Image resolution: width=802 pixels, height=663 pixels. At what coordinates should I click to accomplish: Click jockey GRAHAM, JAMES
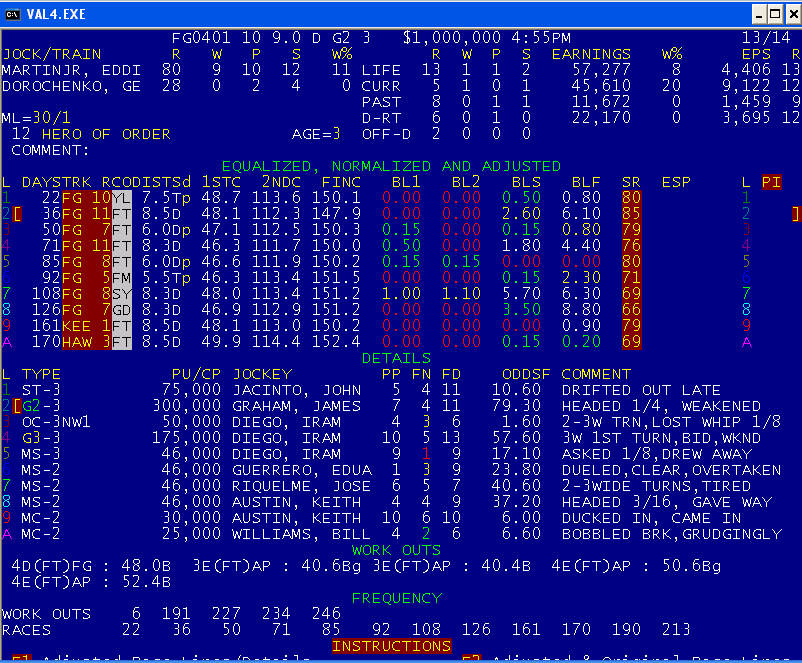(x=297, y=406)
